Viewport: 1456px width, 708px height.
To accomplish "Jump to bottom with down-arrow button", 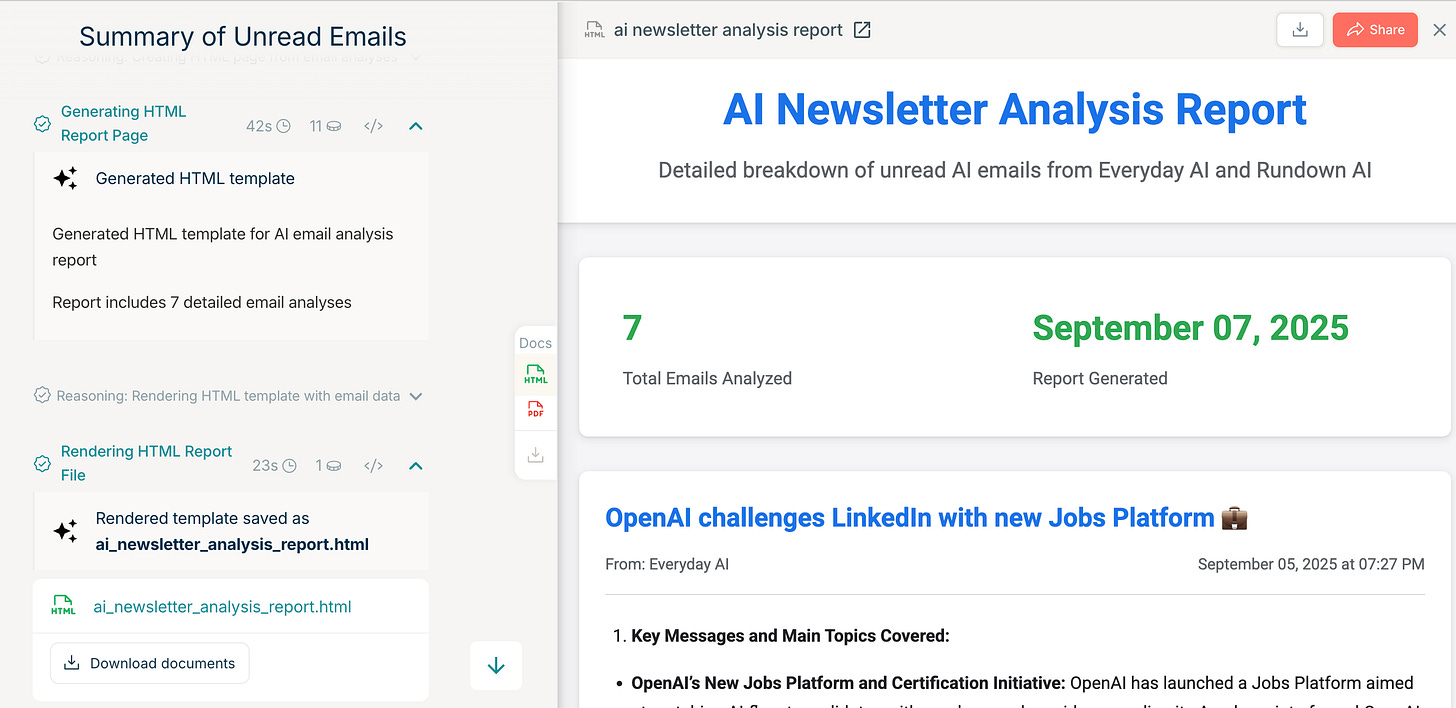I will pos(496,666).
